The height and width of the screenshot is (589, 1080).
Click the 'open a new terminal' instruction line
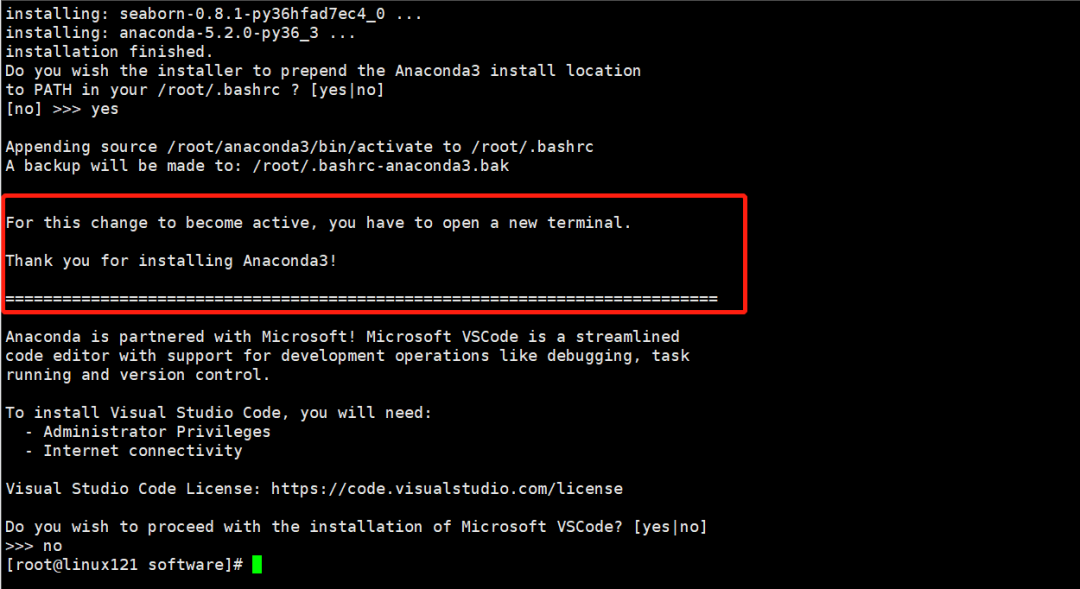coord(318,223)
